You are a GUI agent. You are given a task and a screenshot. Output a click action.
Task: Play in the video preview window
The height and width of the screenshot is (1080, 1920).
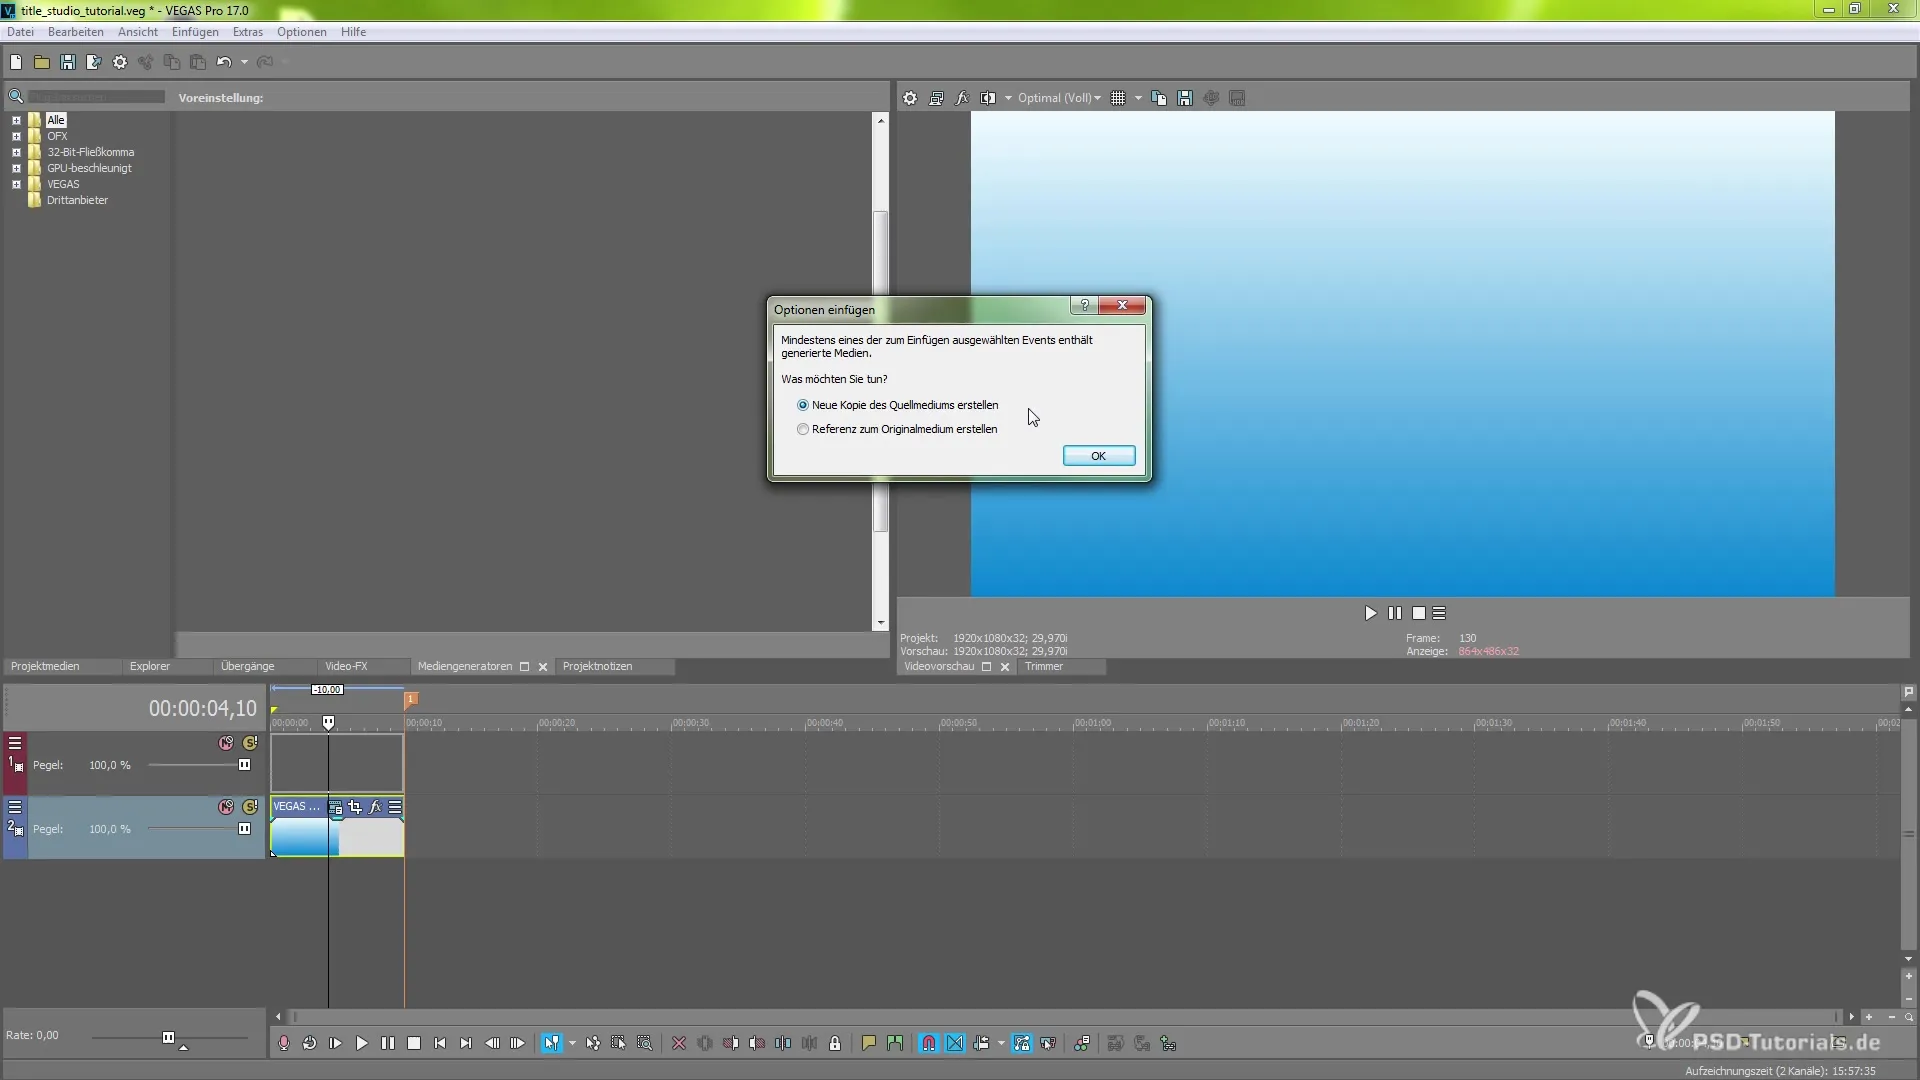point(1371,613)
